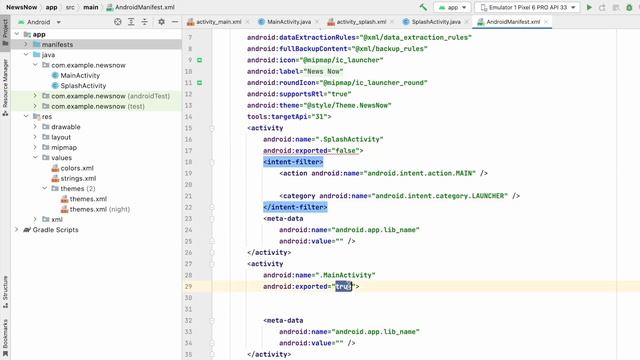Image resolution: width=640 pixels, height=360 pixels.
Task: Open the Bookmarks tool window sidebar button
Action: coord(5,338)
